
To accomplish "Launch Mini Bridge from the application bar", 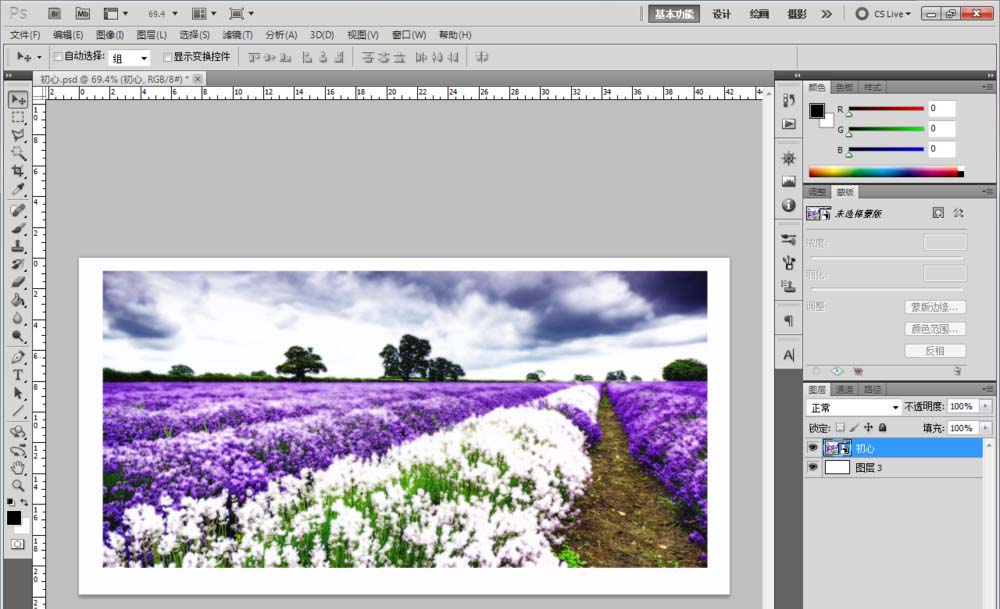I will [82, 13].
